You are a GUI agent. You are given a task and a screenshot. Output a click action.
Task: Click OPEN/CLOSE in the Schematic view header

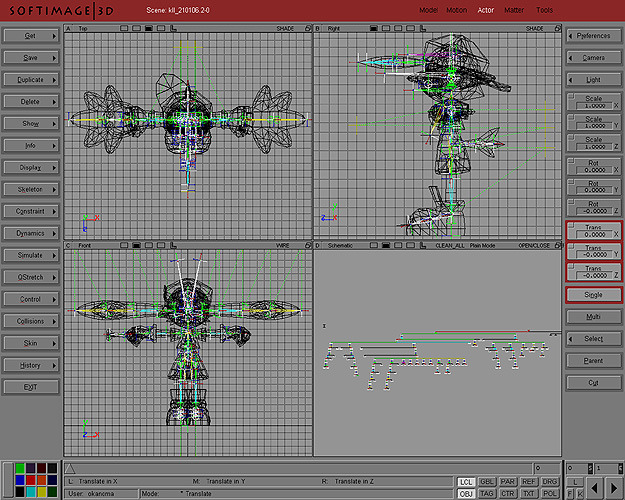(527, 245)
